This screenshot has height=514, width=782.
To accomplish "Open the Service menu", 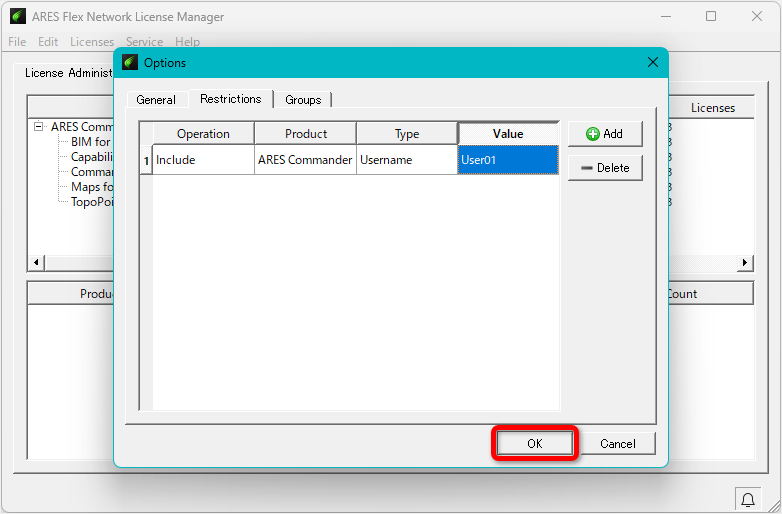I will (144, 42).
